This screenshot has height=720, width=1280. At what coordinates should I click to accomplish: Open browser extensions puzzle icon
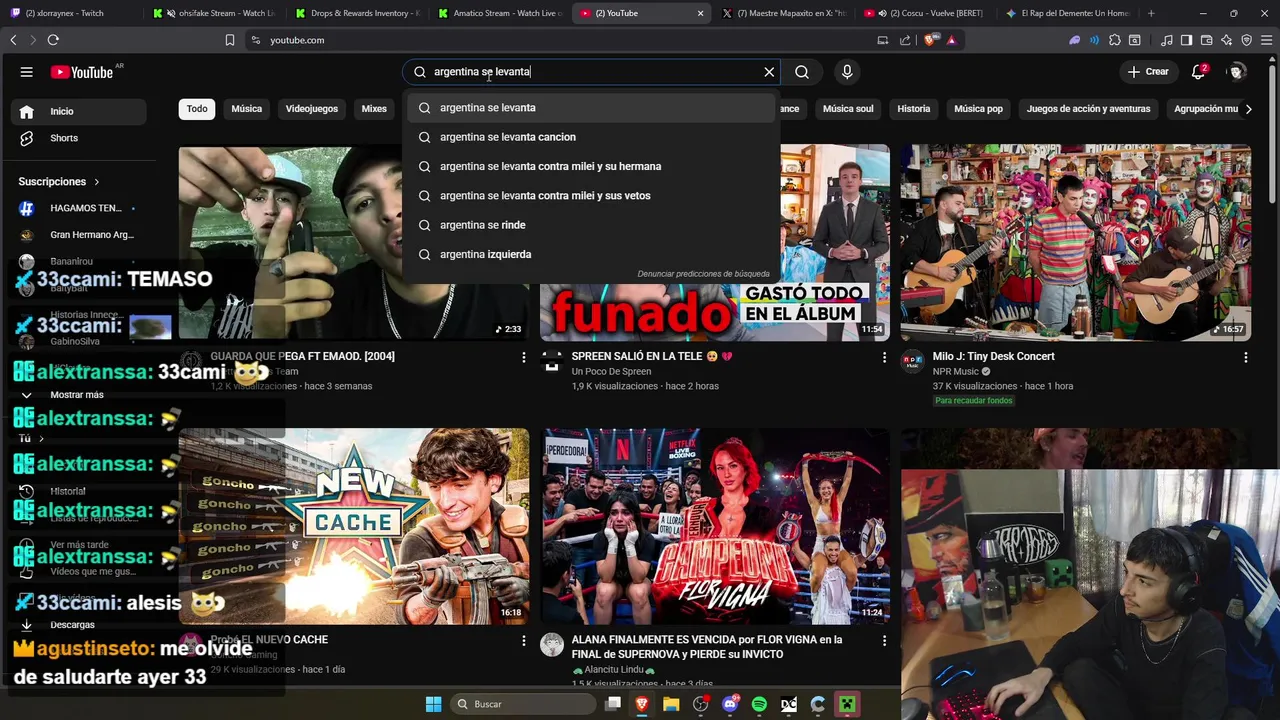1115,40
